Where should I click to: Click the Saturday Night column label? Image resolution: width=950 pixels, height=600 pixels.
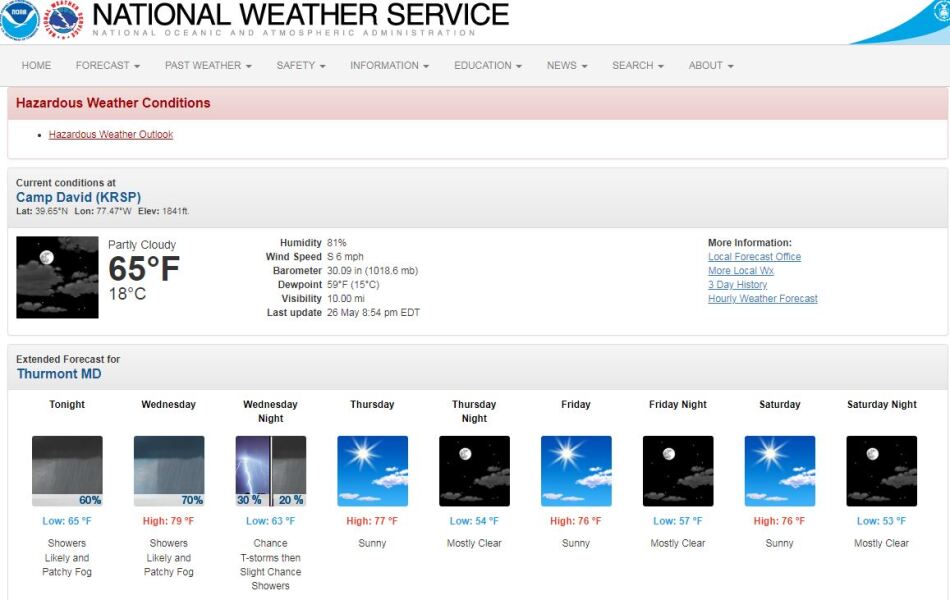[x=882, y=405]
